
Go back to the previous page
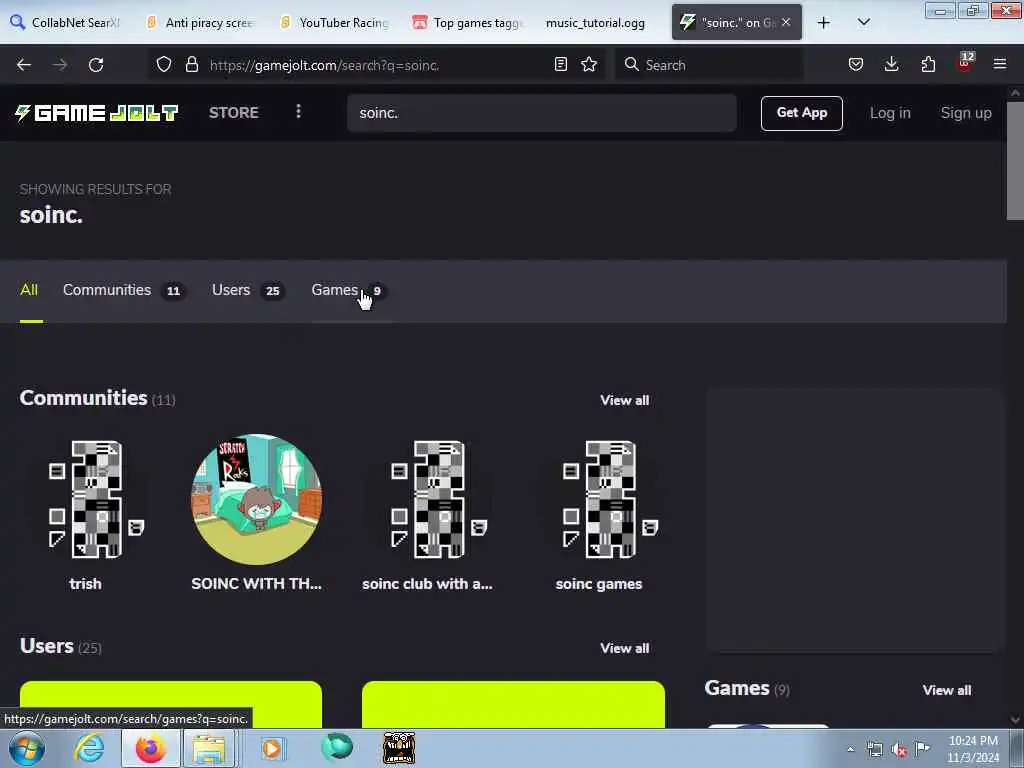24,65
